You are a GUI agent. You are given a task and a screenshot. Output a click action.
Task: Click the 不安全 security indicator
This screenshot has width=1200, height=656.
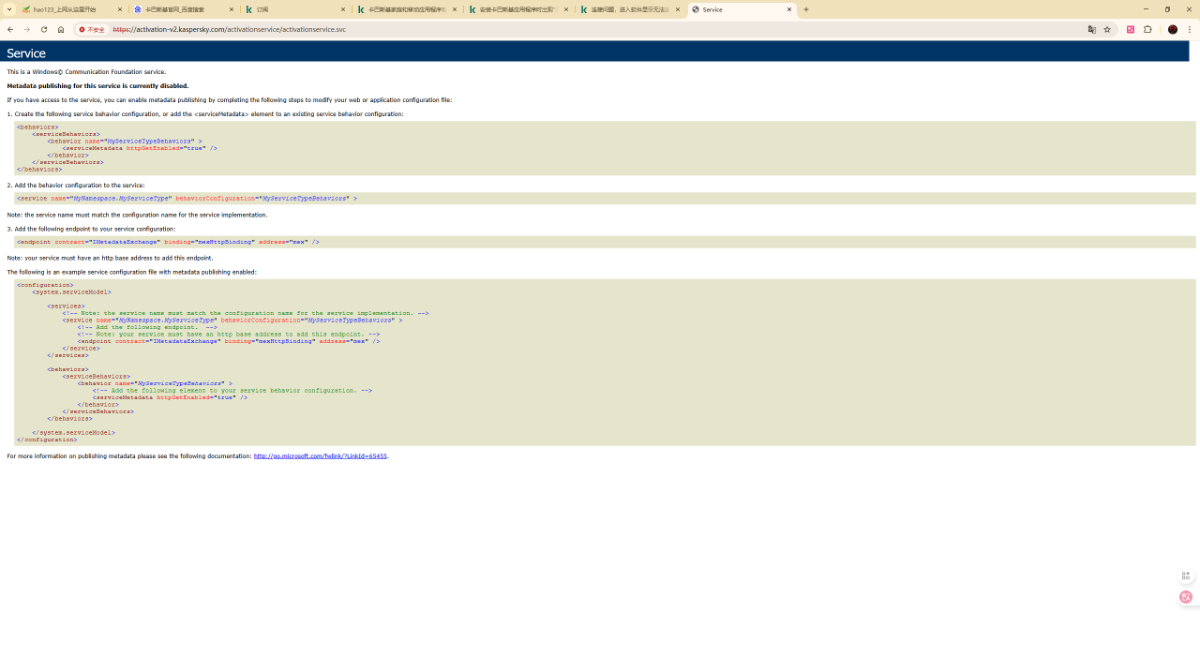coord(92,30)
